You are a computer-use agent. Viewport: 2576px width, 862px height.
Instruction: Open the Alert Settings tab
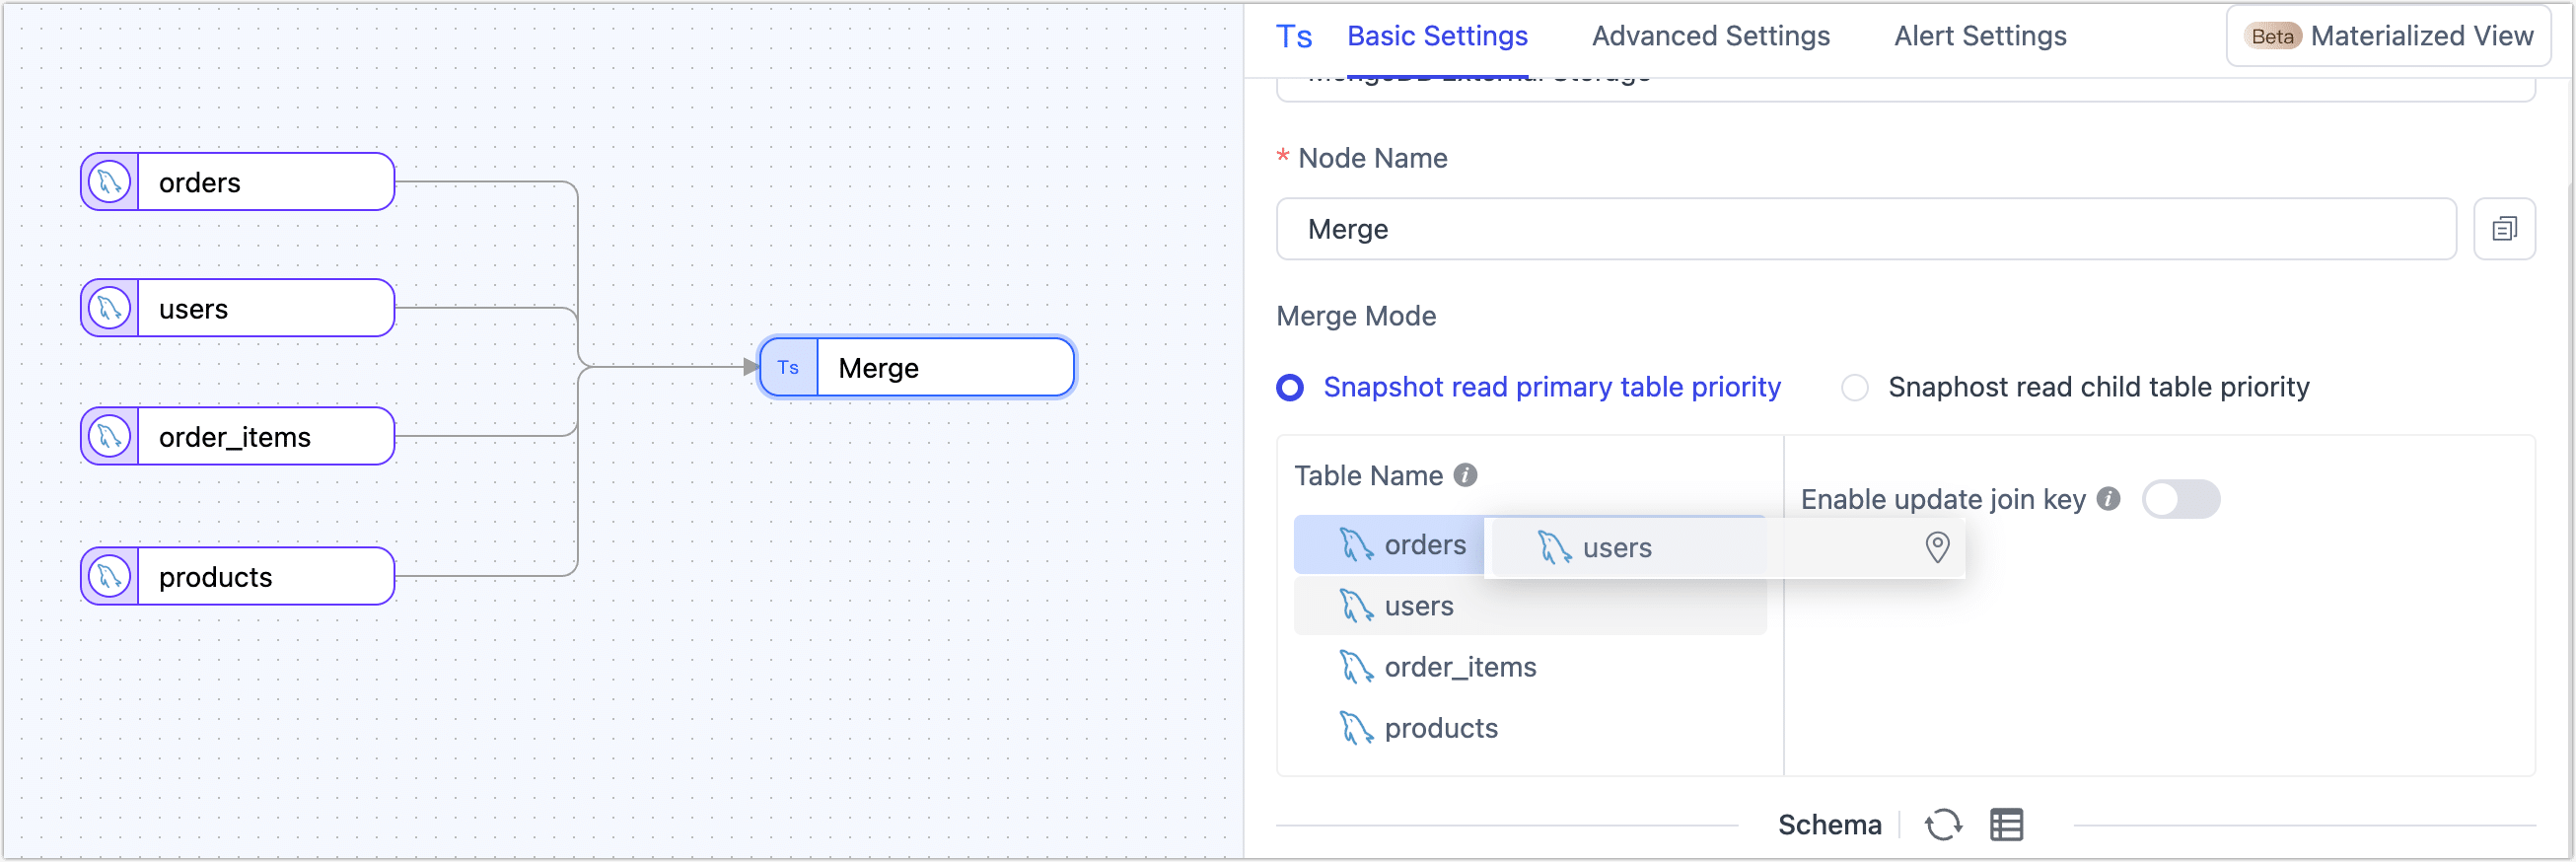1979,36
